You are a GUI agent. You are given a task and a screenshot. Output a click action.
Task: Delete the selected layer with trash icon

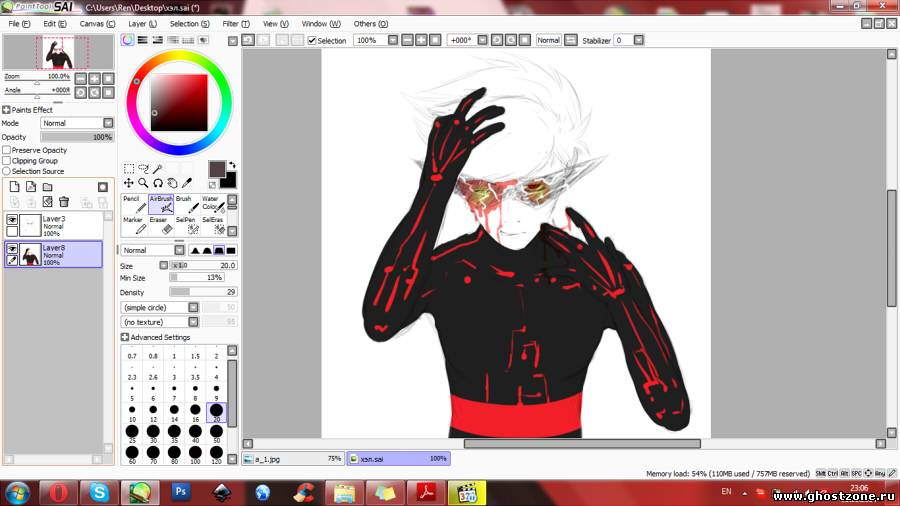[x=64, y=201]
